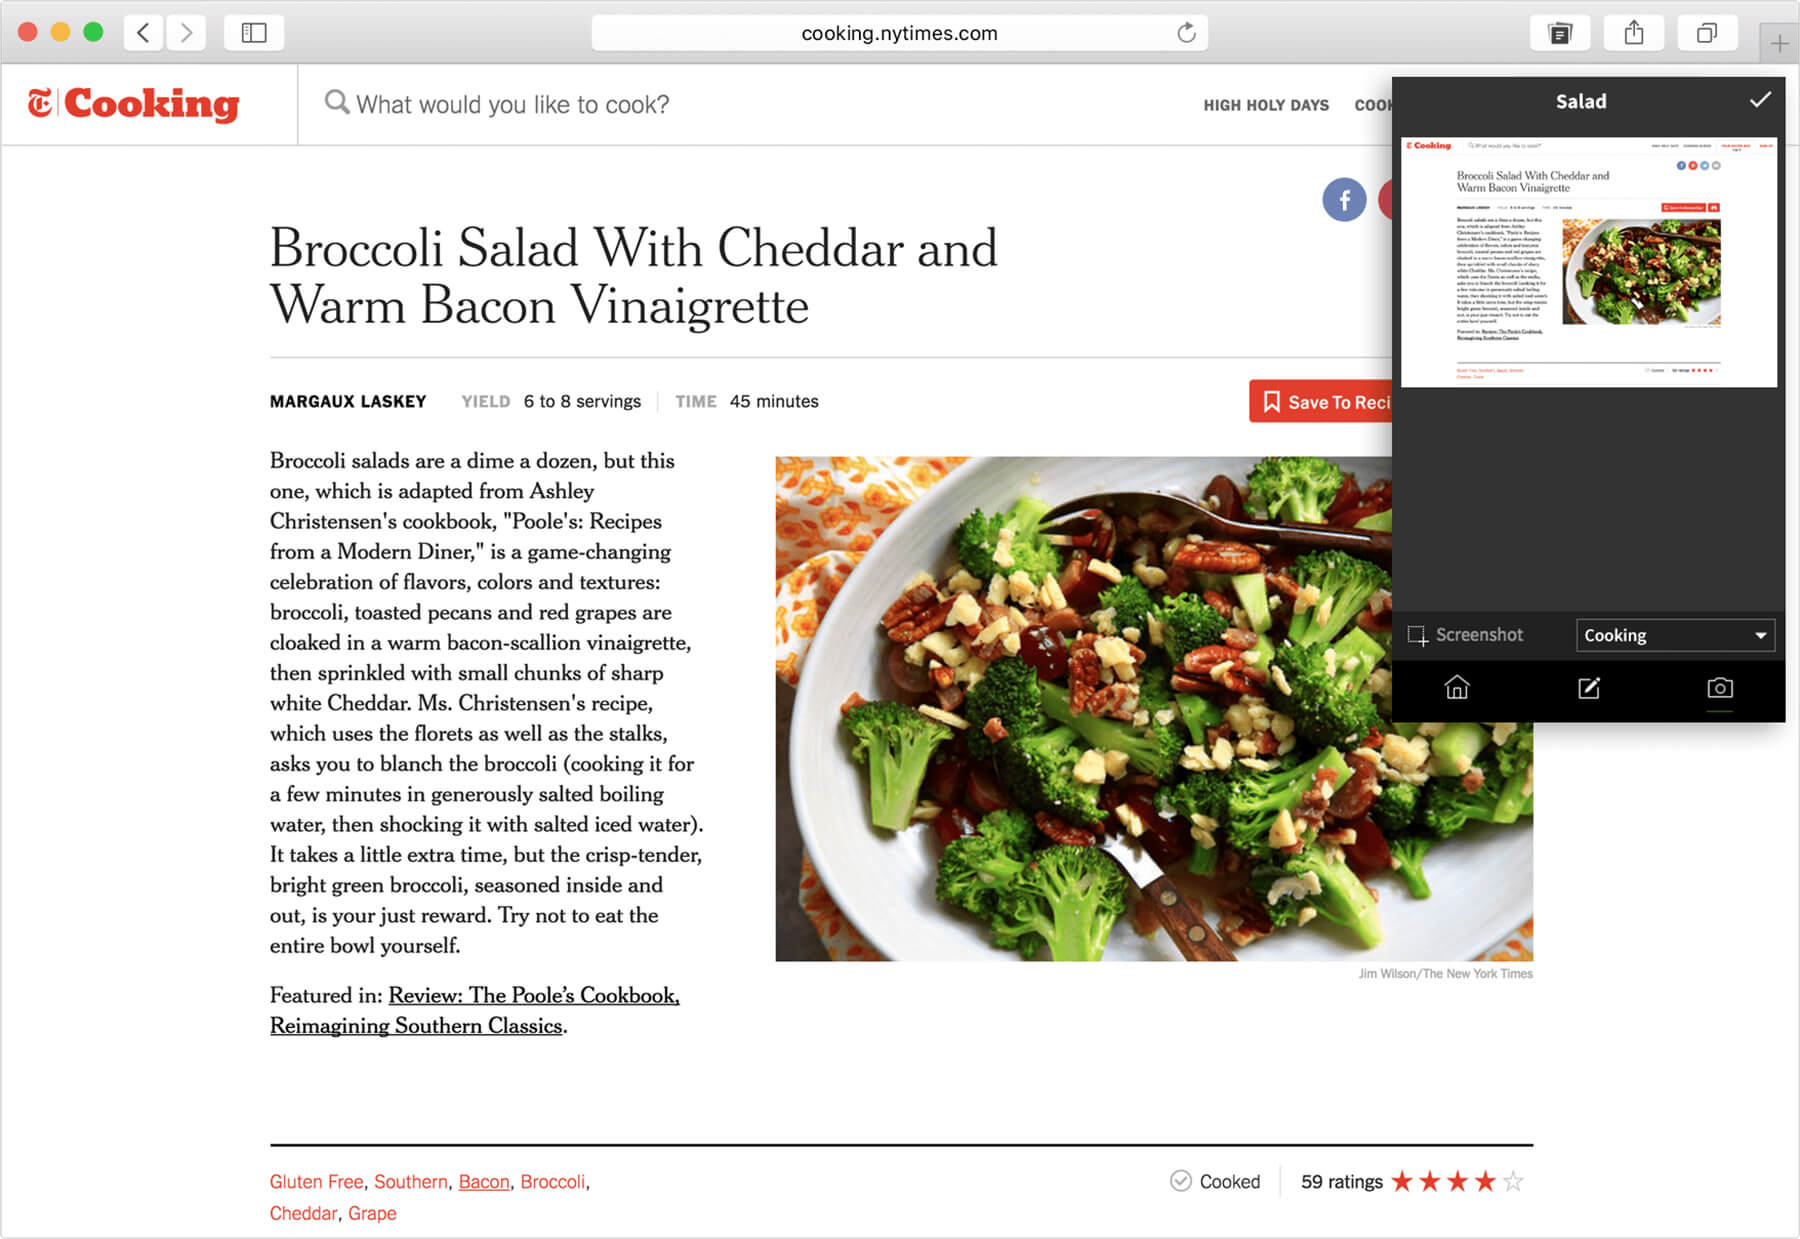Select the camera capture icon in the panel
This screenshot has height=1239, width=1800.
point(1720,688)
